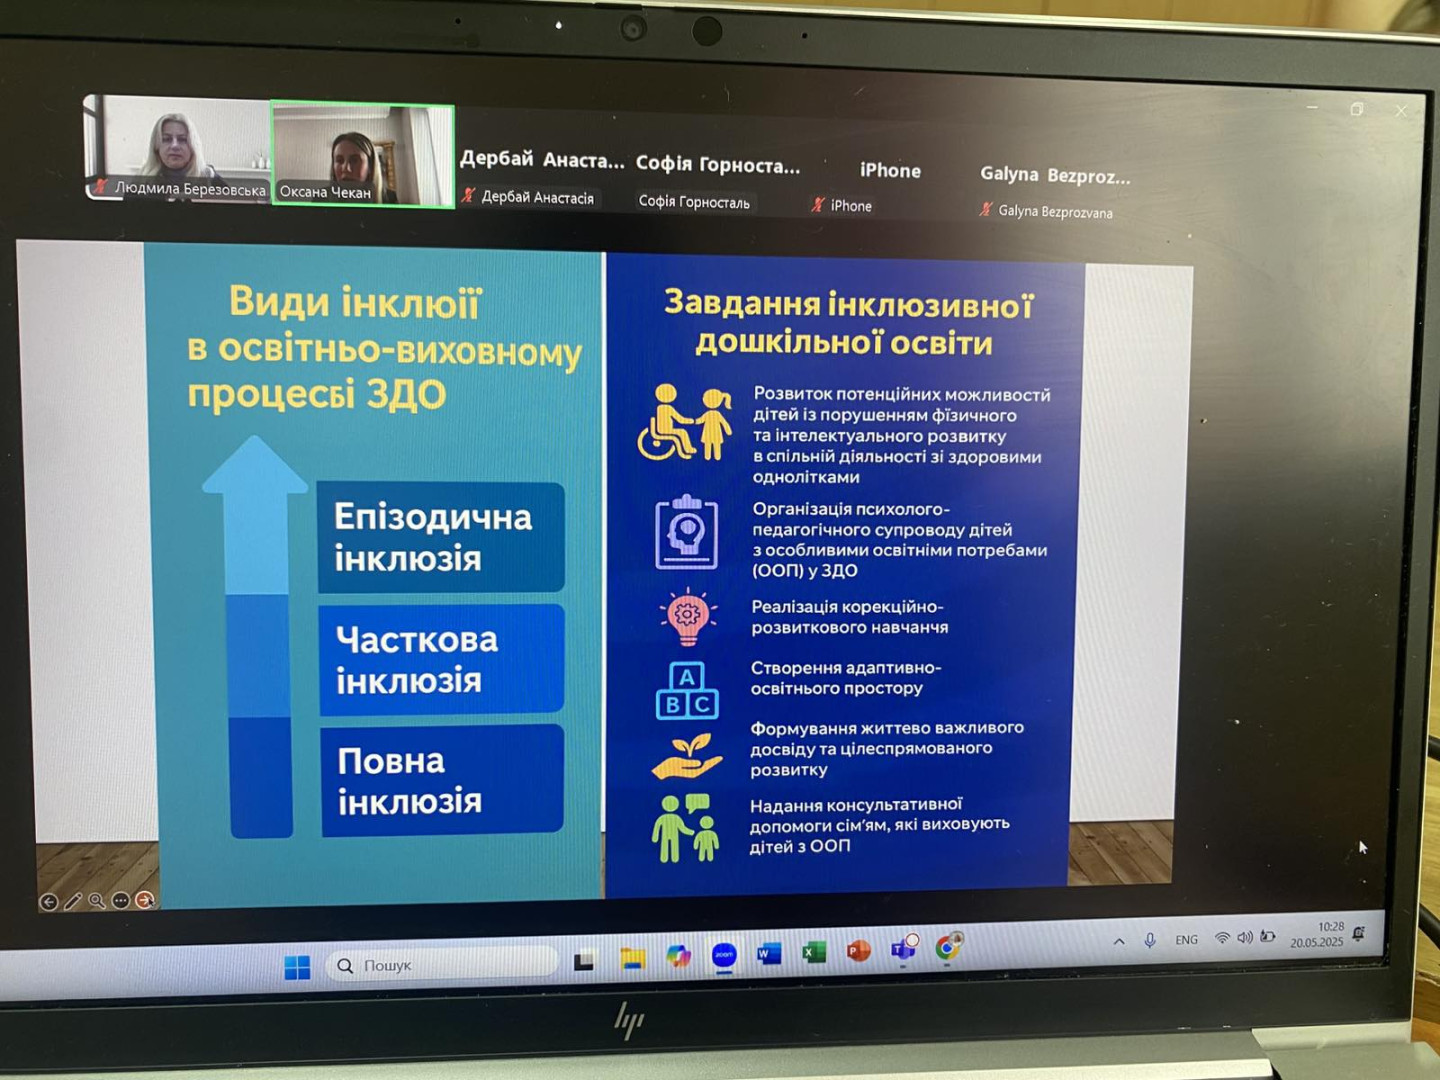Open the speaker volume control
Image resolution: width=1440 pixels, height=1080 pixels.
pos(1245,937)
